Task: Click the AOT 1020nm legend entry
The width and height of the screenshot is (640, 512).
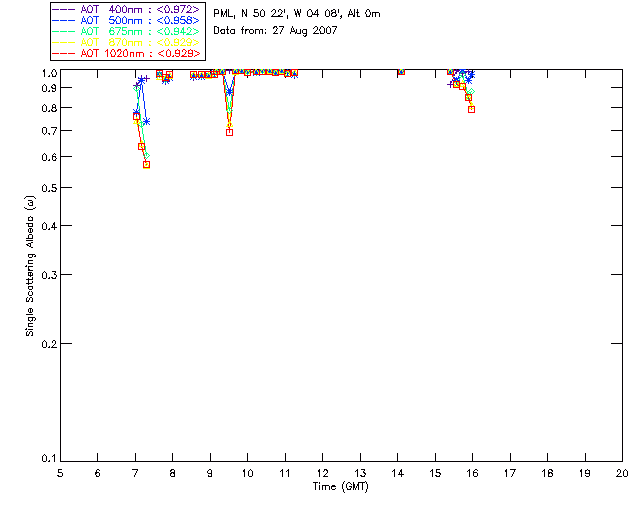Action: (127, 53)
